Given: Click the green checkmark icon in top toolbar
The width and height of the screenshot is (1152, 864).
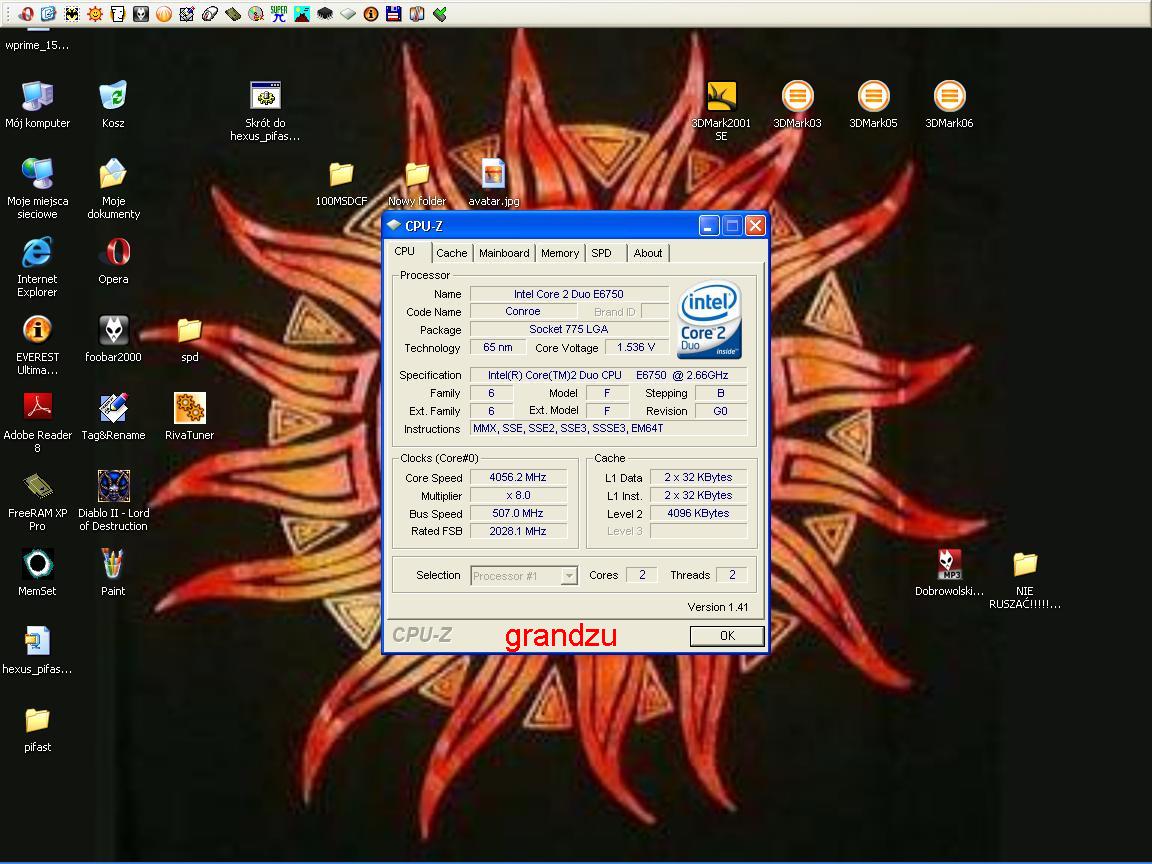Looking at the screenshot, I should point(440,14).
